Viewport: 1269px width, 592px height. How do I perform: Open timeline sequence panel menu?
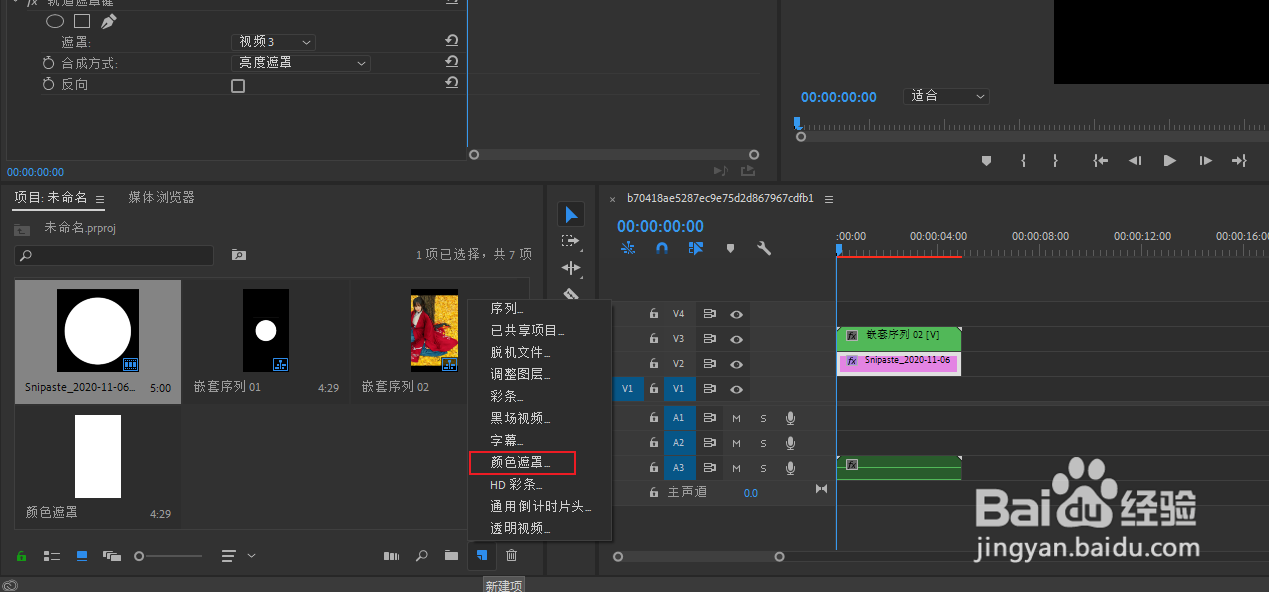829,199
